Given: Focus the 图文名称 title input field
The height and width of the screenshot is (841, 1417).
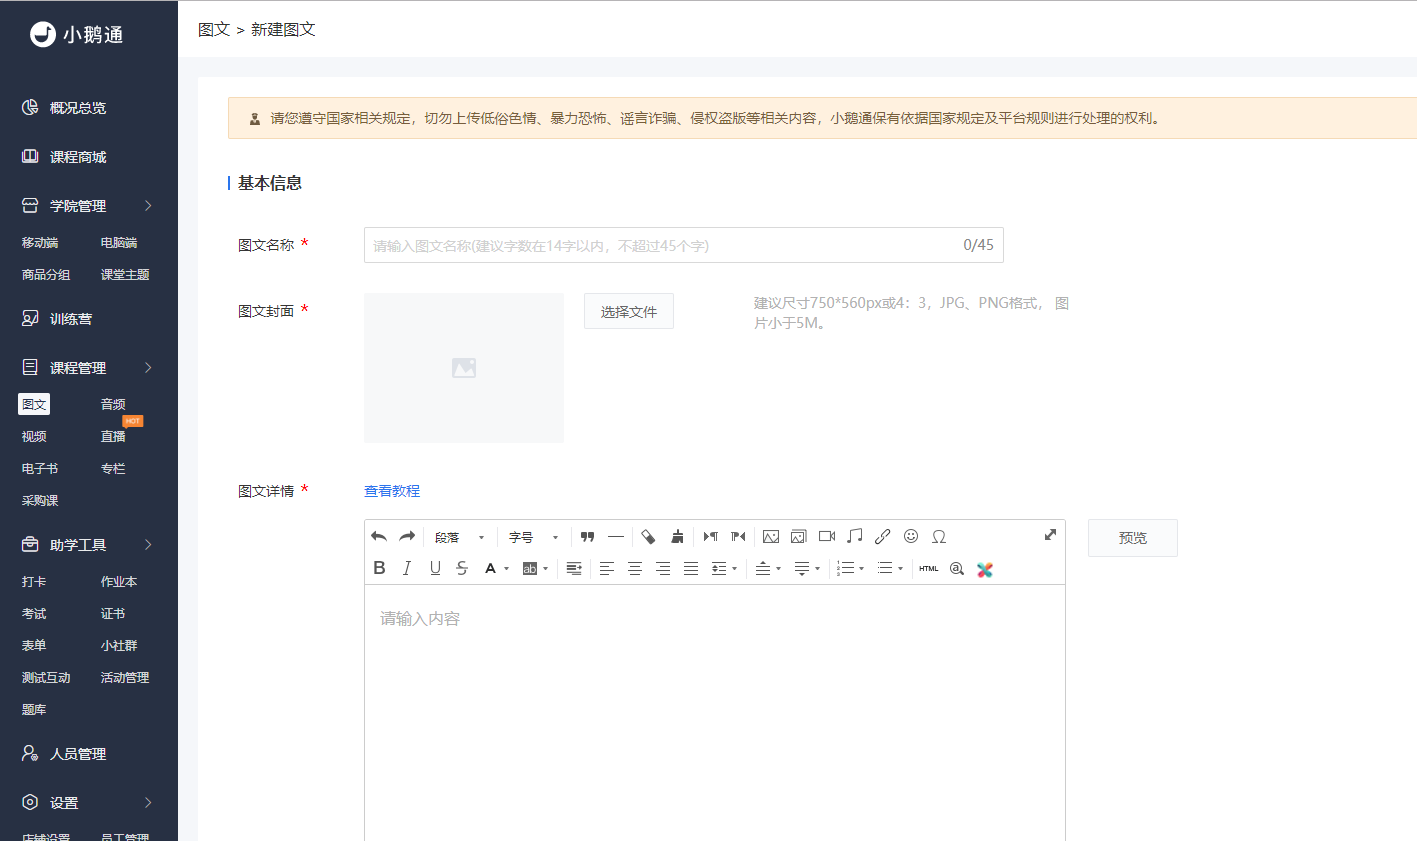Looking at the screenshot, I should point(684,245).
